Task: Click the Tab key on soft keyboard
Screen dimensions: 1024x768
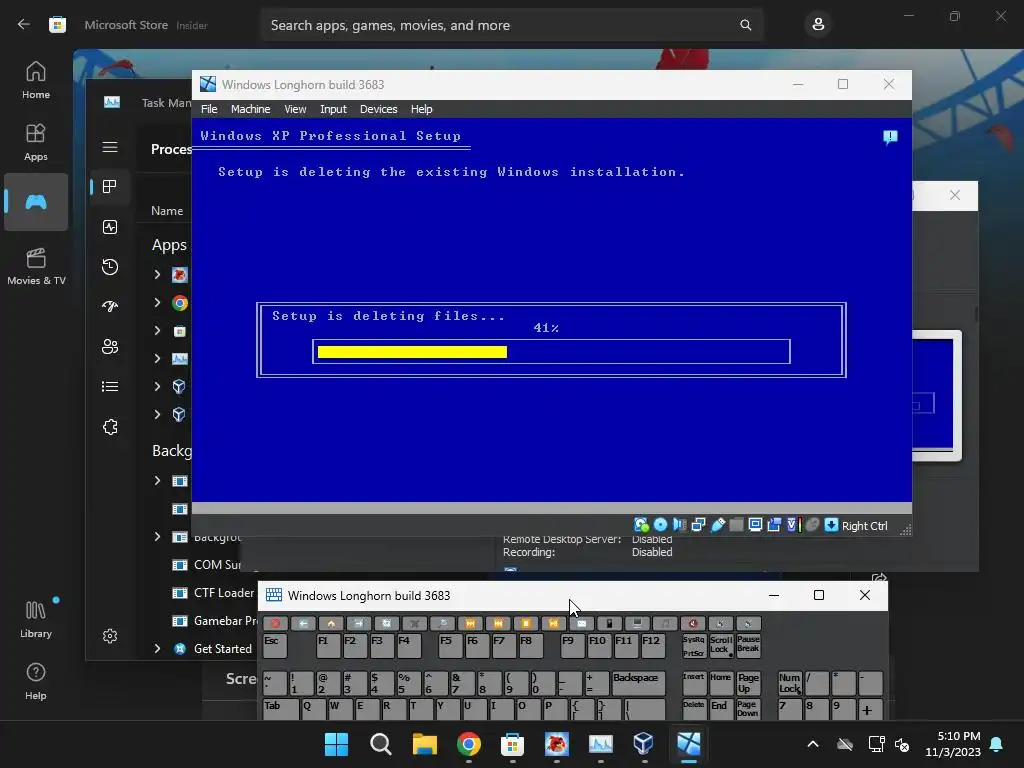Action: pyautogui.click(x=281, y=710)
